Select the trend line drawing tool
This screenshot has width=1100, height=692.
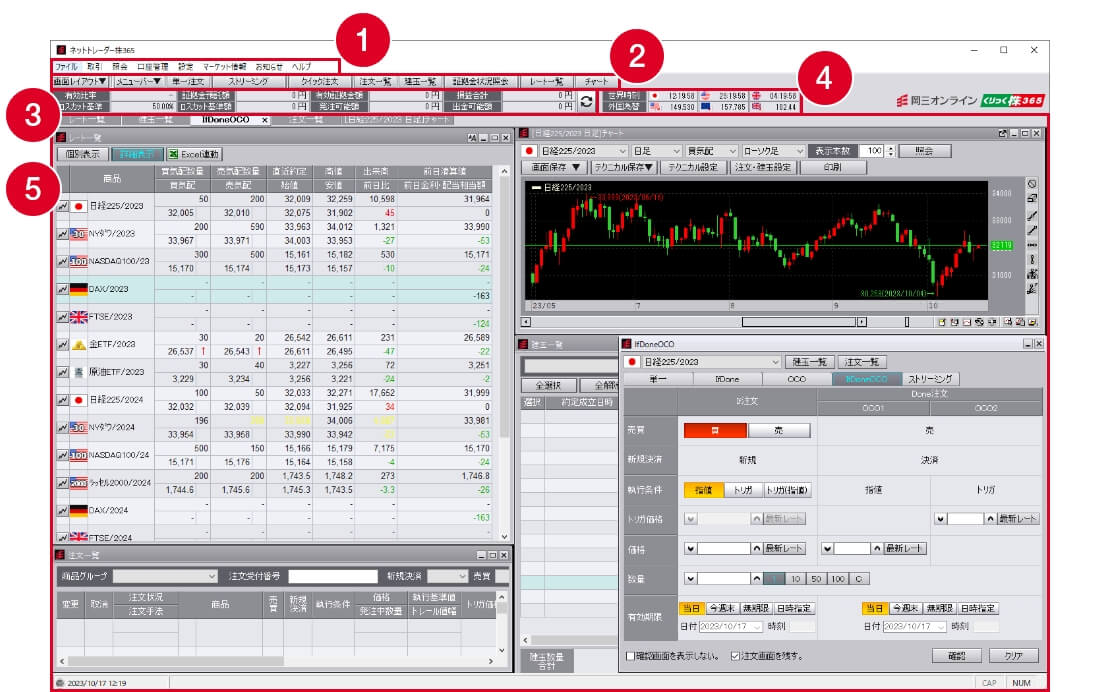pyautogui.click(x=1032, y=215)
